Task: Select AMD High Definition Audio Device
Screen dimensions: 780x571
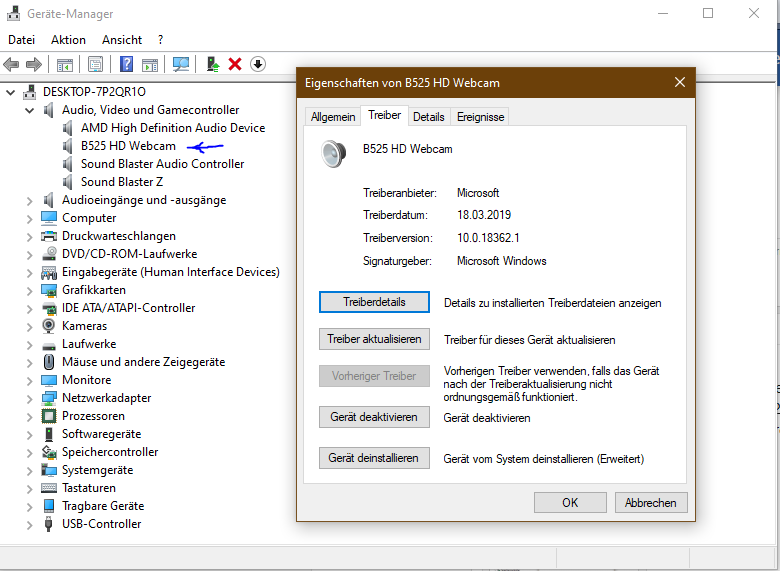Action: (x=173, y=128)
